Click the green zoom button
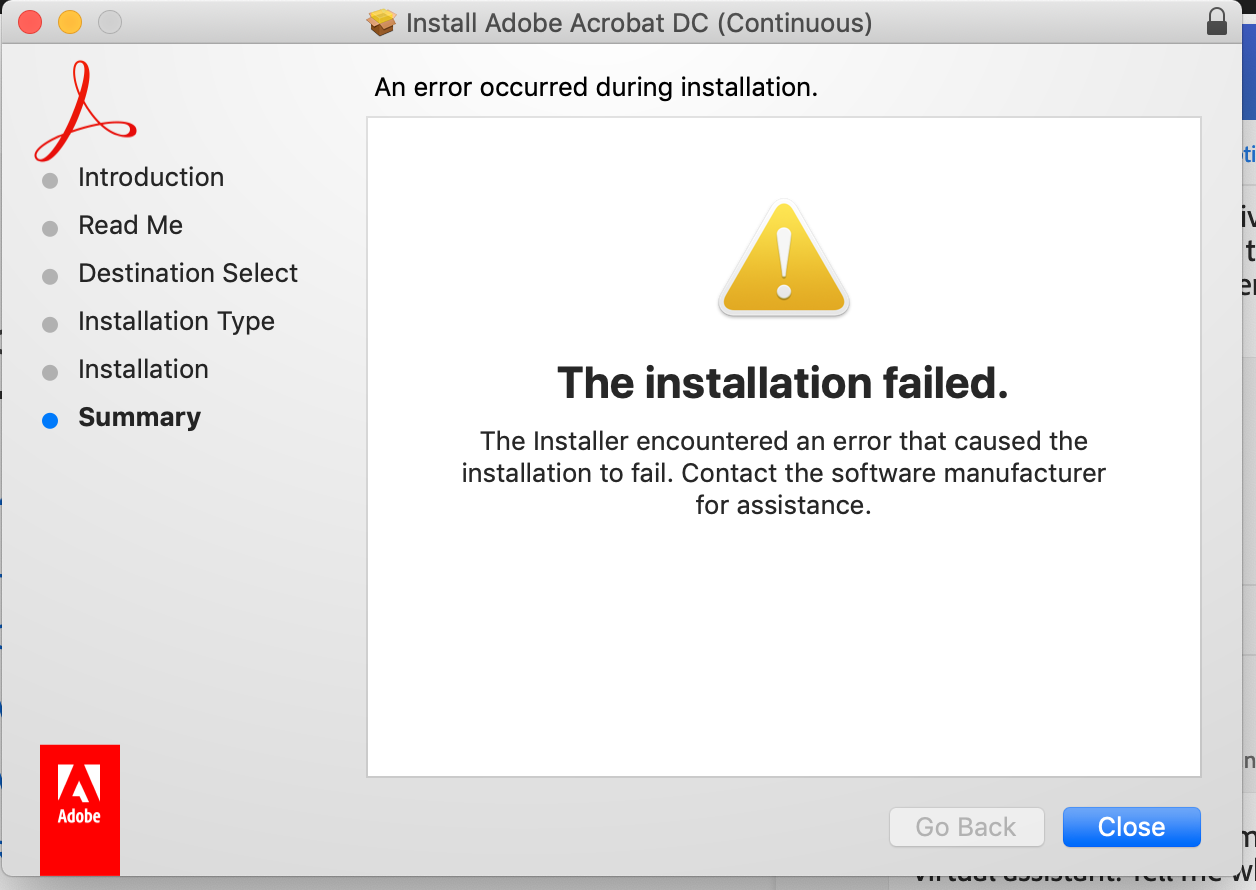1256x890 pixels. coord(108,21)
